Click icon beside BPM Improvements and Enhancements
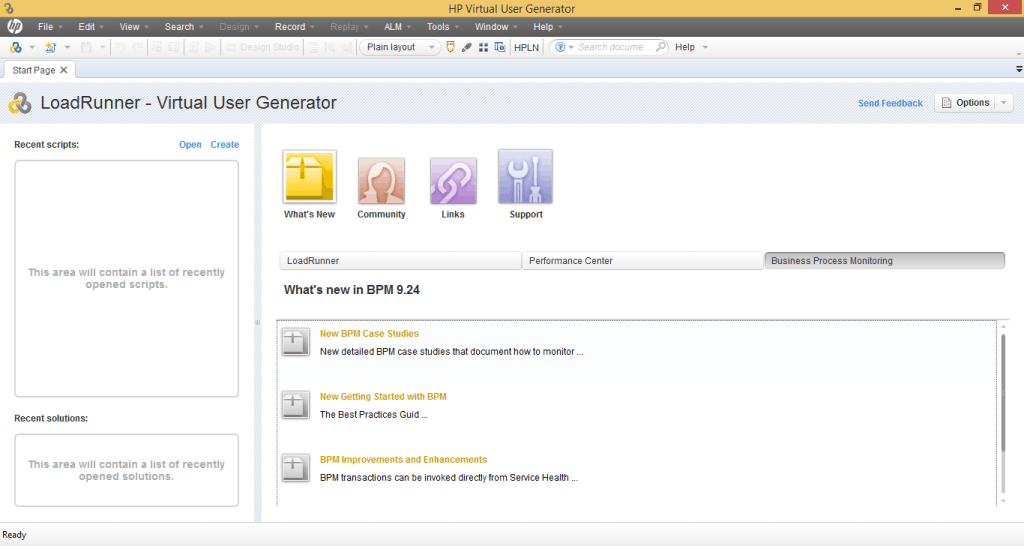 (x=295, y=468)
